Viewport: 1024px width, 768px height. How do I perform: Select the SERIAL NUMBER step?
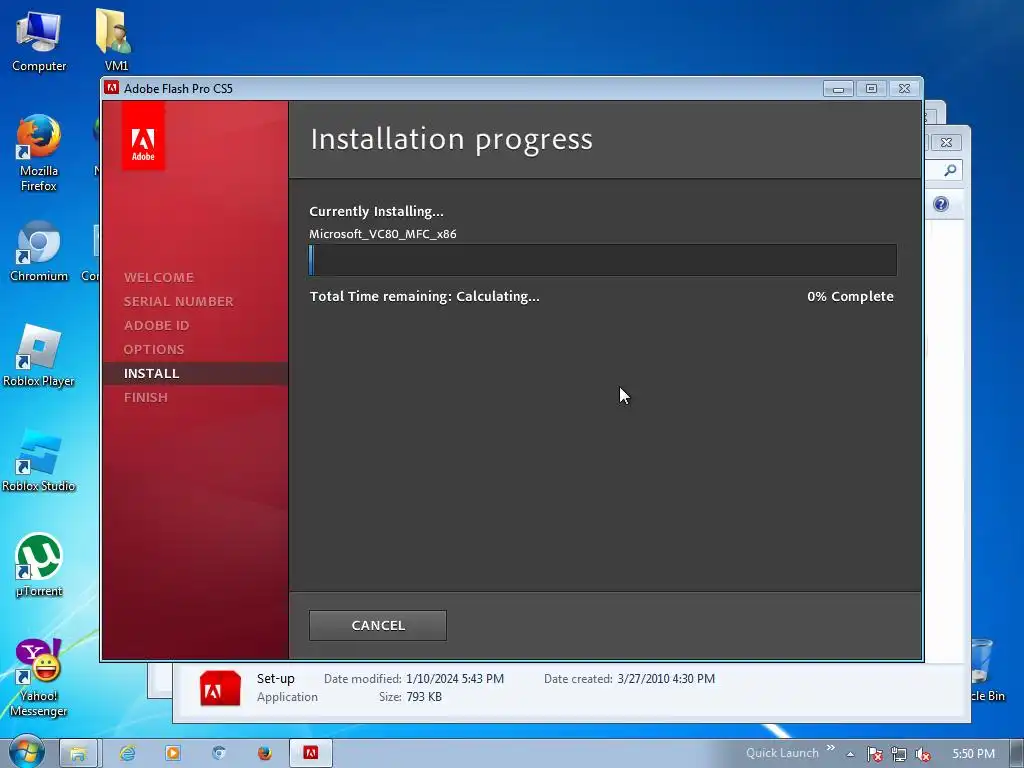click(178, 301)
